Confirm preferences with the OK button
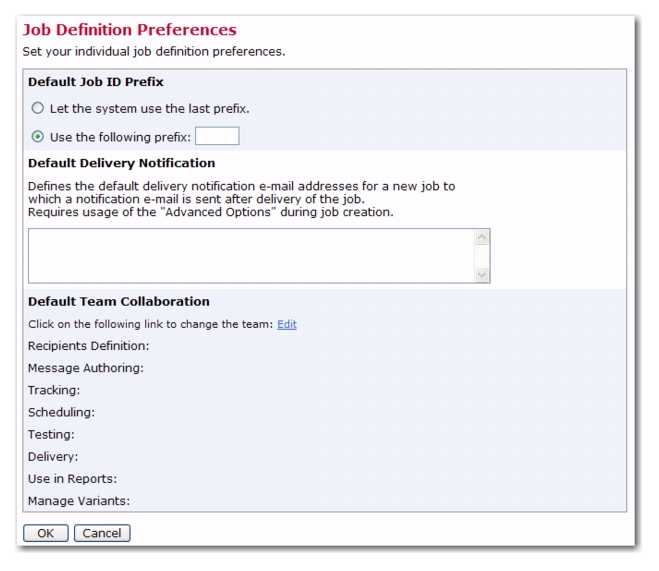Viewport: 659px width, 571px height. click(x=46, y=533)
